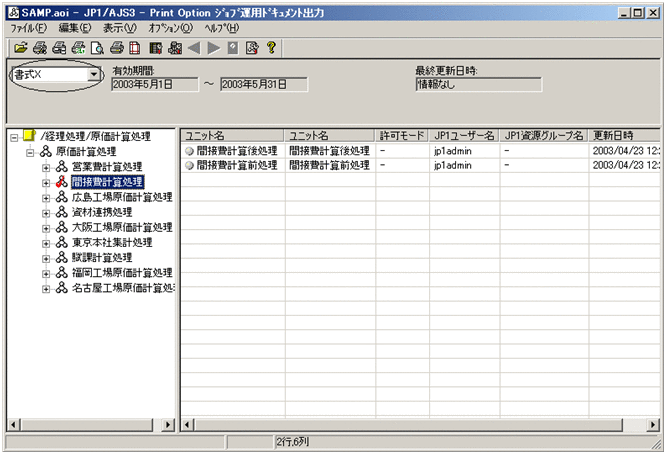
Task: Expand the 営業費計算処理 tree node
Action: coord(46,167)
